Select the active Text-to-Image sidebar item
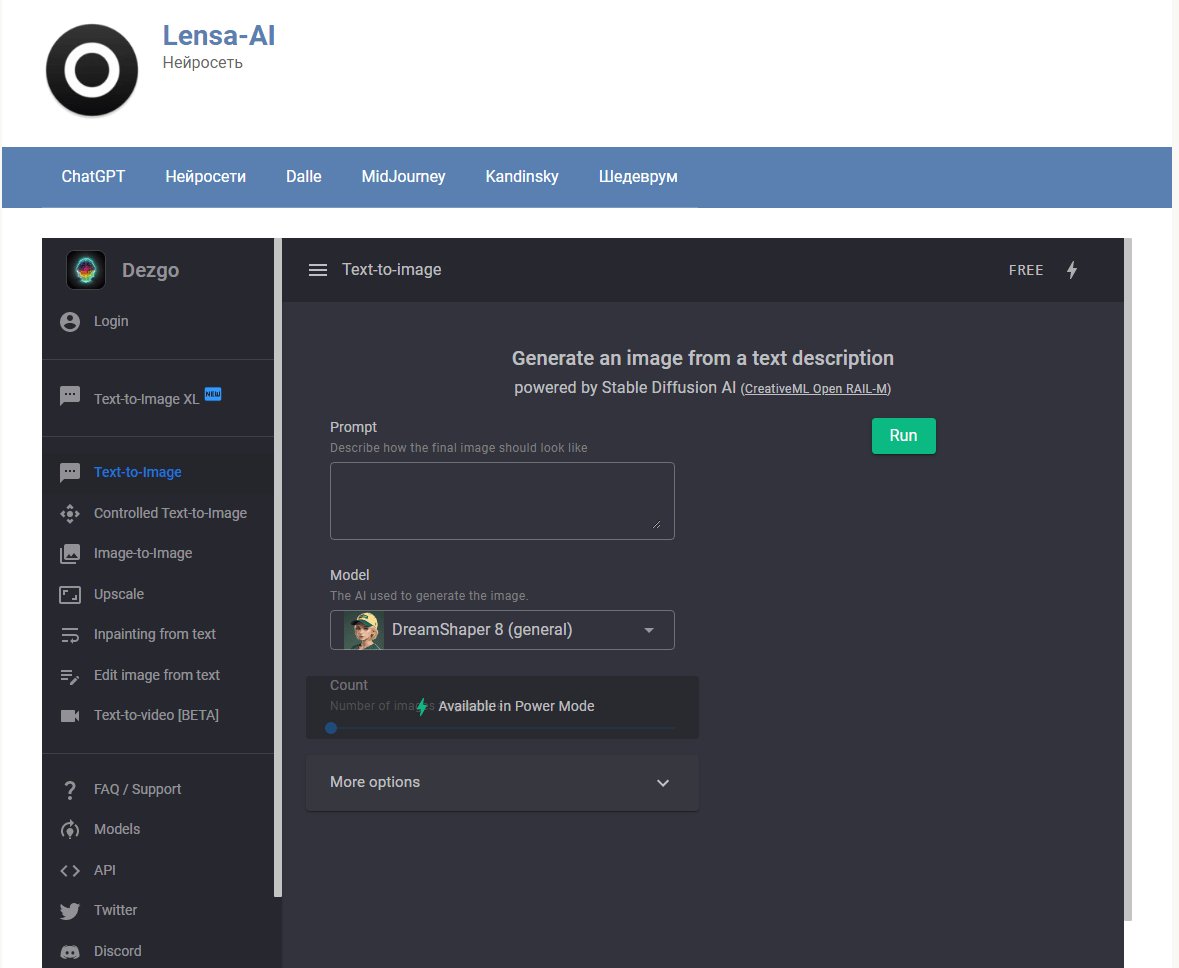This screenshot has width=1179, height=968. tap(158, 472)
